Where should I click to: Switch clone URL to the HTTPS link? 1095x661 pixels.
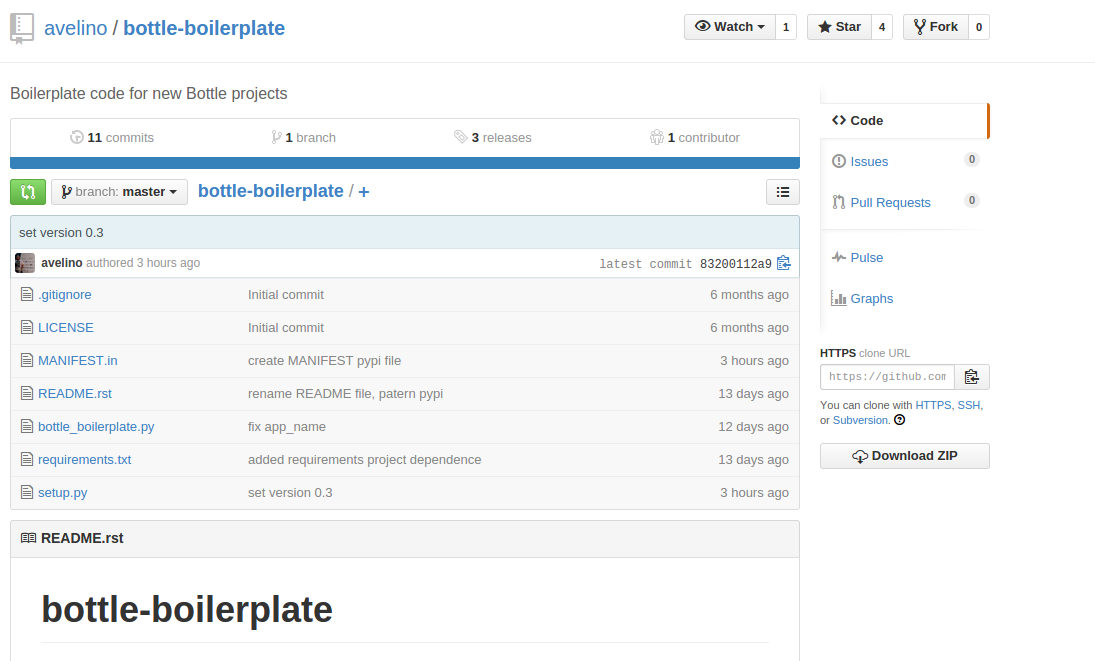(x=933, y=405)
